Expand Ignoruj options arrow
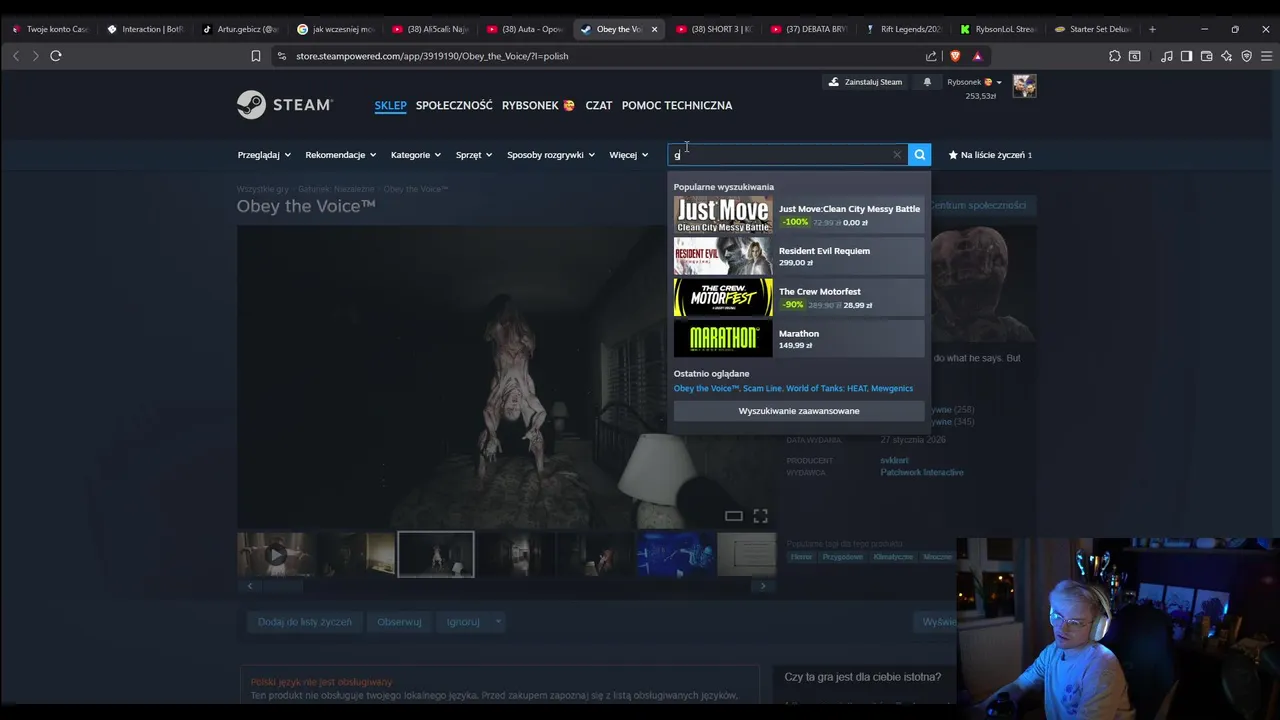 [498, 622]
